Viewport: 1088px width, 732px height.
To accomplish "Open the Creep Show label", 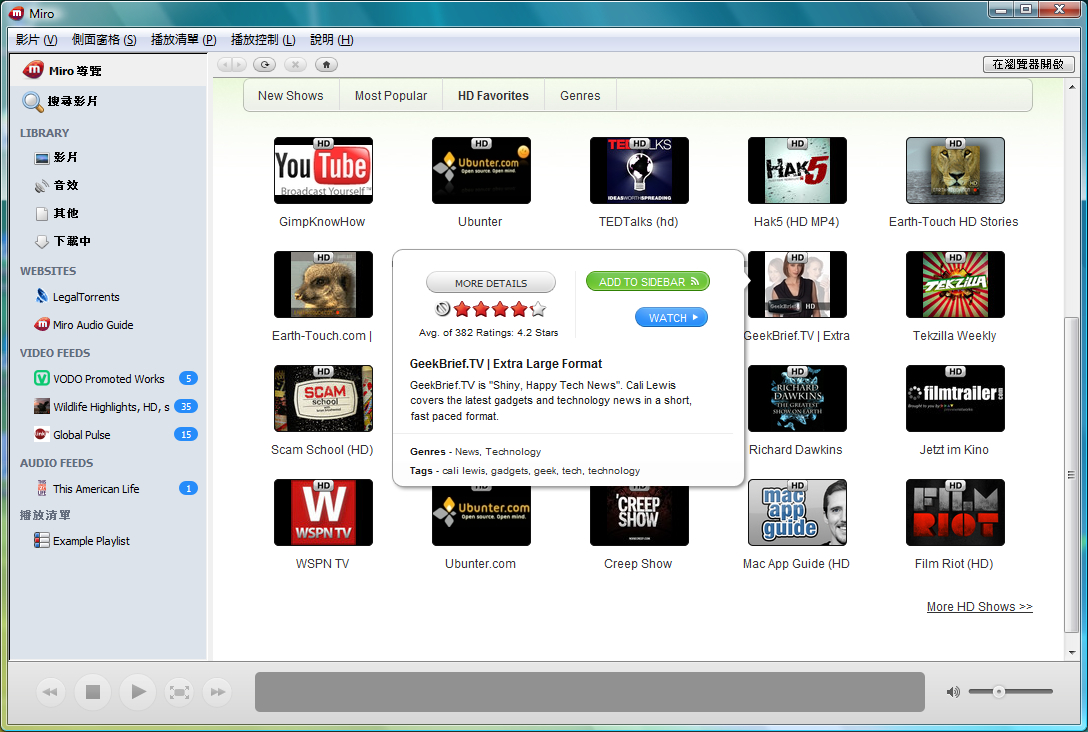I will (638, 564).
